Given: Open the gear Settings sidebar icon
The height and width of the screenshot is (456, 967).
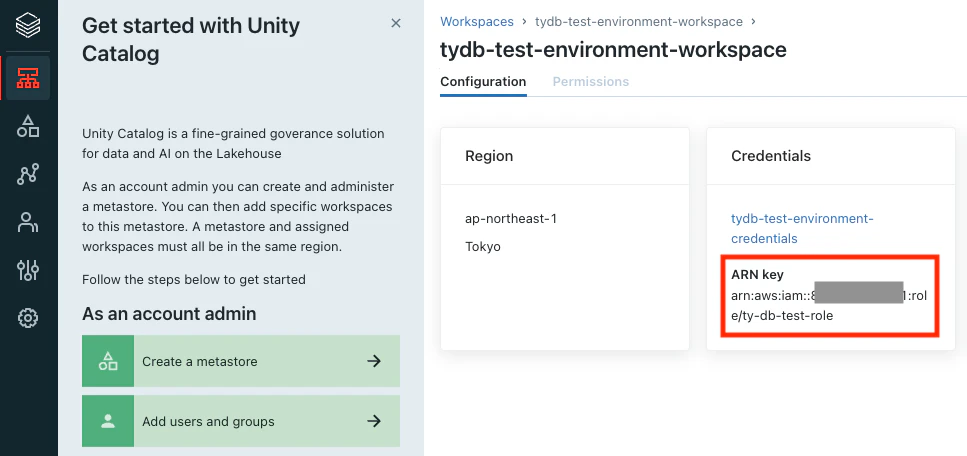Looking at the screenshot, I should pos(28,318).
